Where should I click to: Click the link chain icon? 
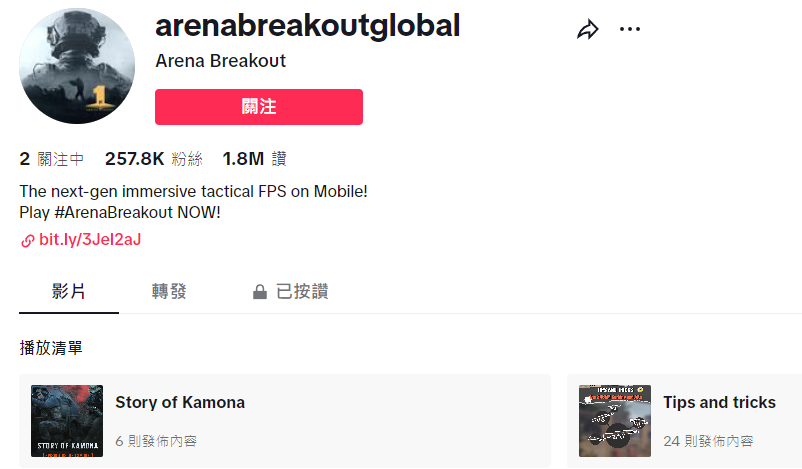(27, 241)
